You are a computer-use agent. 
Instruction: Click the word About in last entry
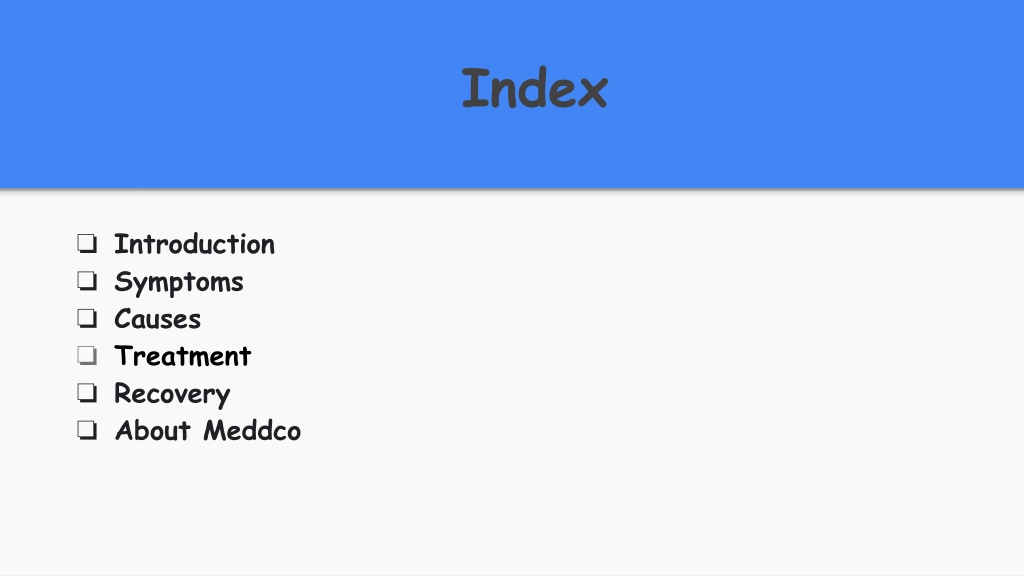tap(153, 431)
